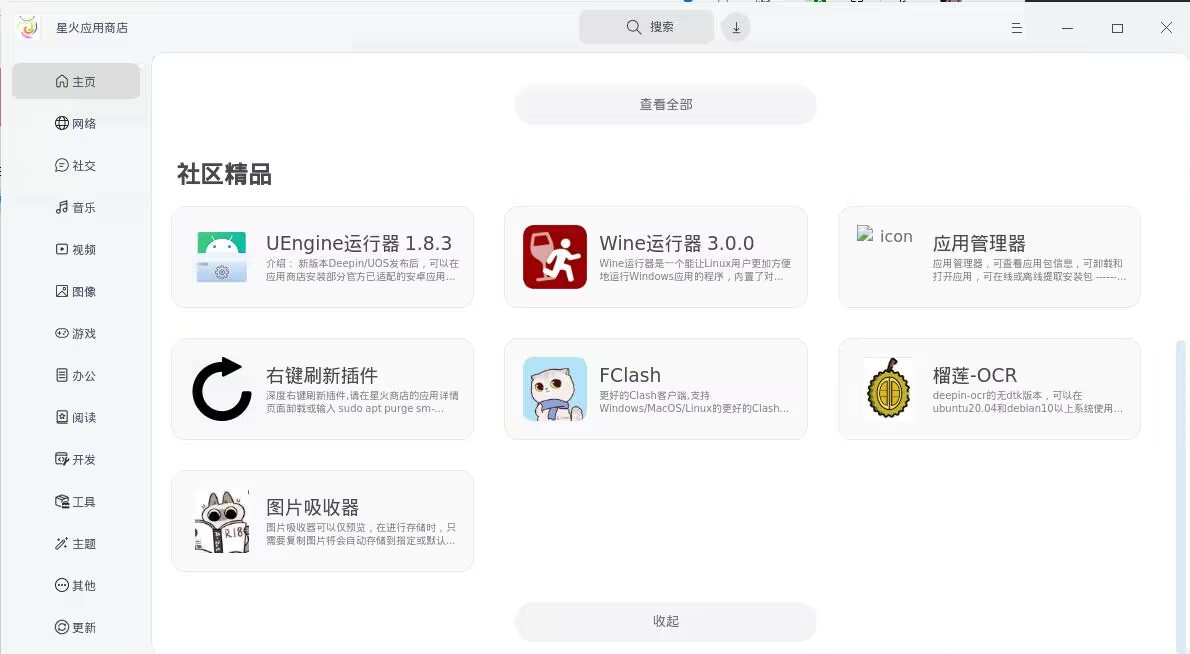The height and width of the screenshot is (654, 1190).
Task: Click the 榴莲-OCR durian icon
Action: click(889, 388)
